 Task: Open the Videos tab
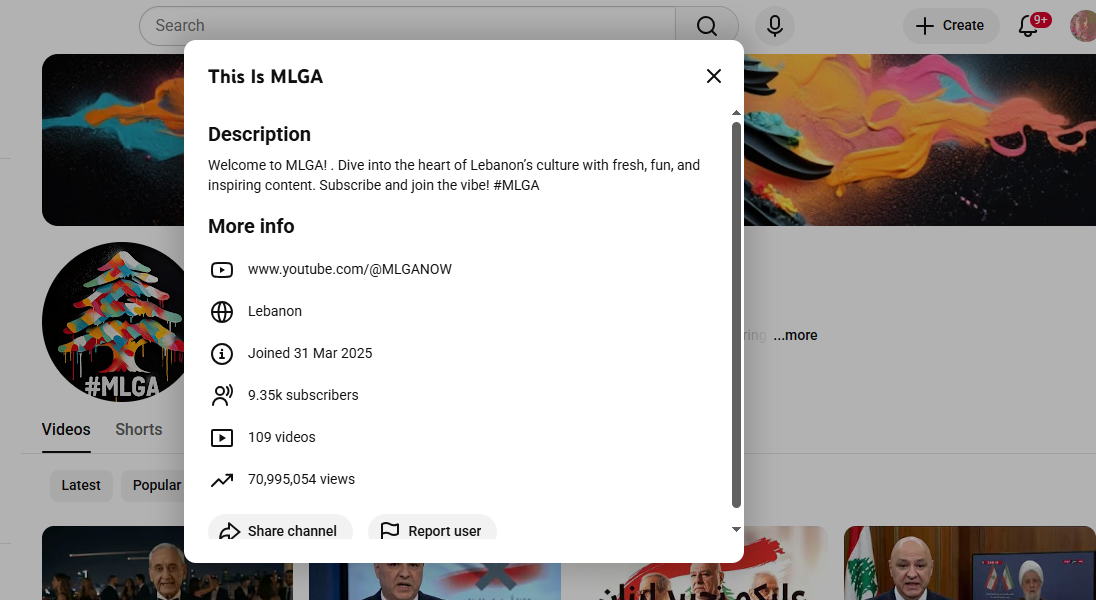[x=65, y=429]
